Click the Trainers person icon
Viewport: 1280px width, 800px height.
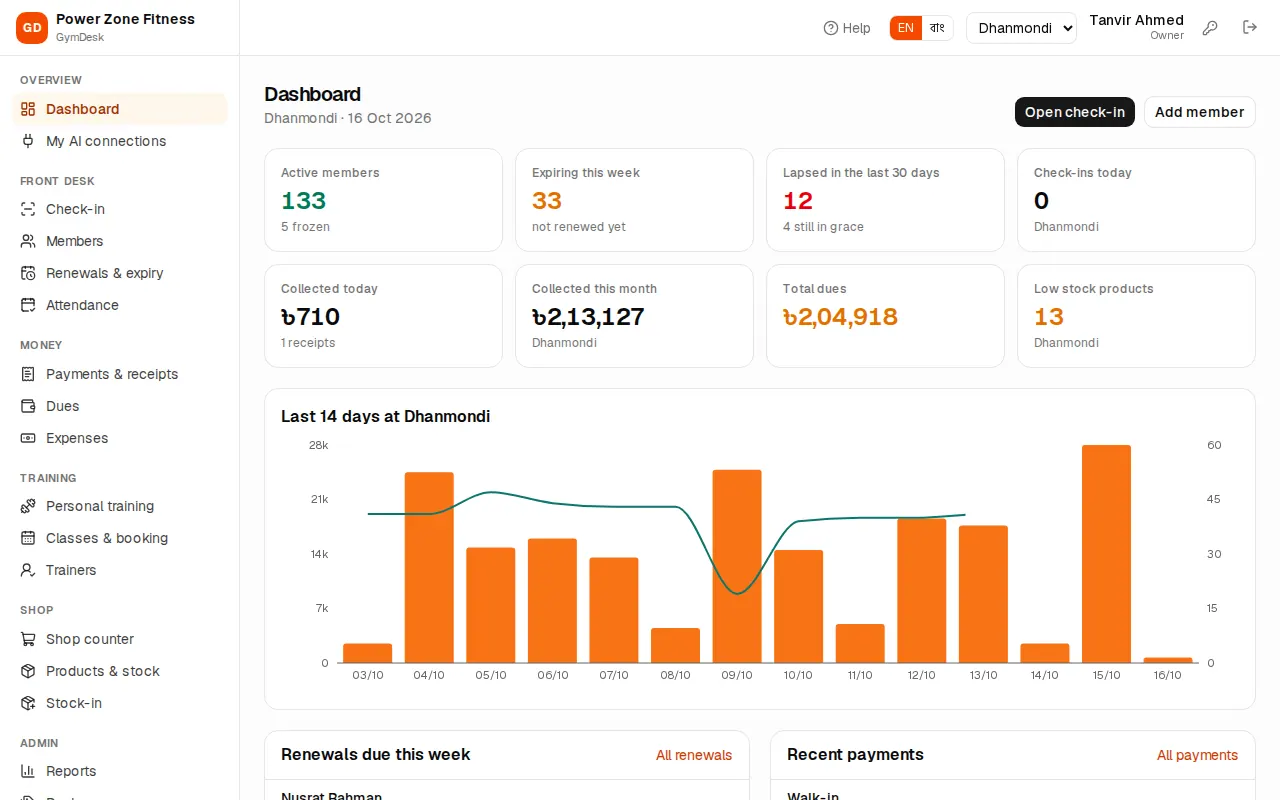click(28, 570)
